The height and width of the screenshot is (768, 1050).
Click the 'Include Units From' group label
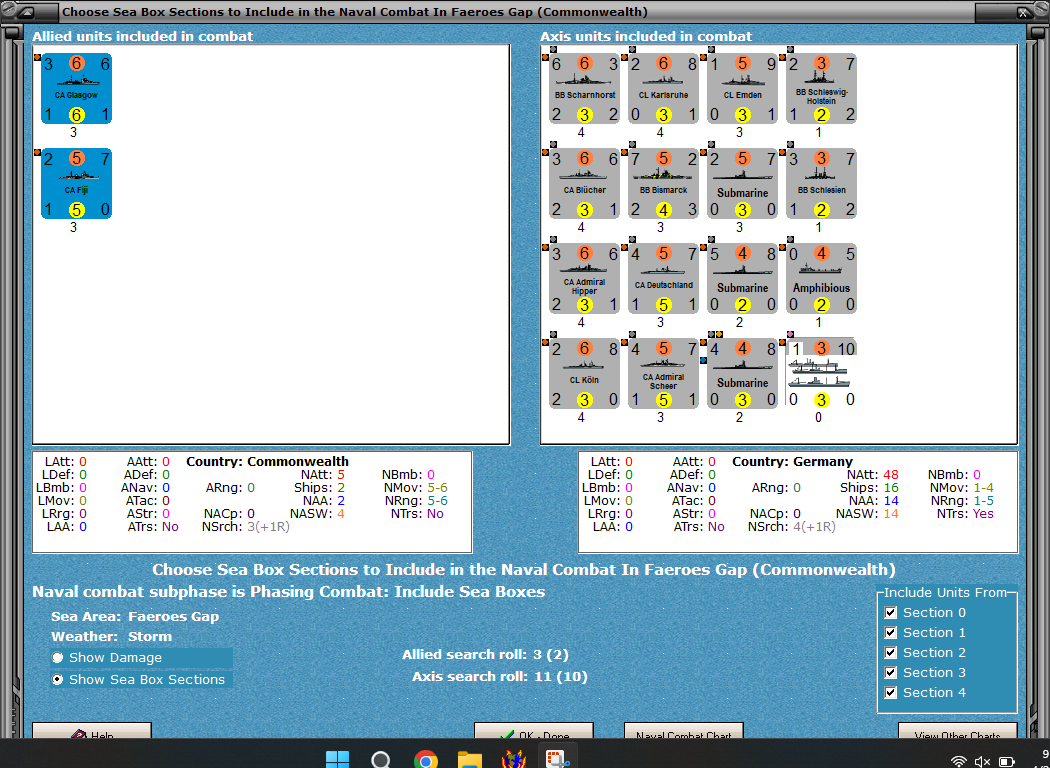pos(946,592)
